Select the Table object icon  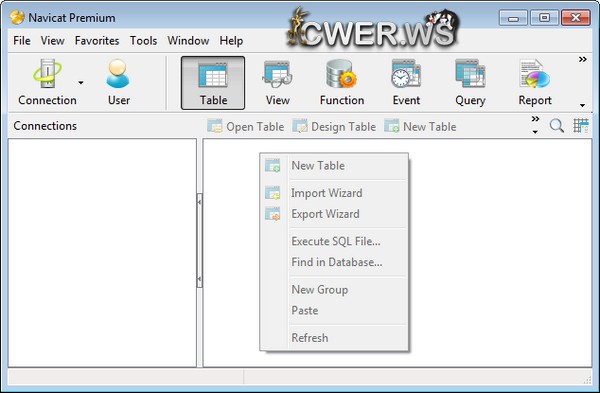(x=213, y=83)
